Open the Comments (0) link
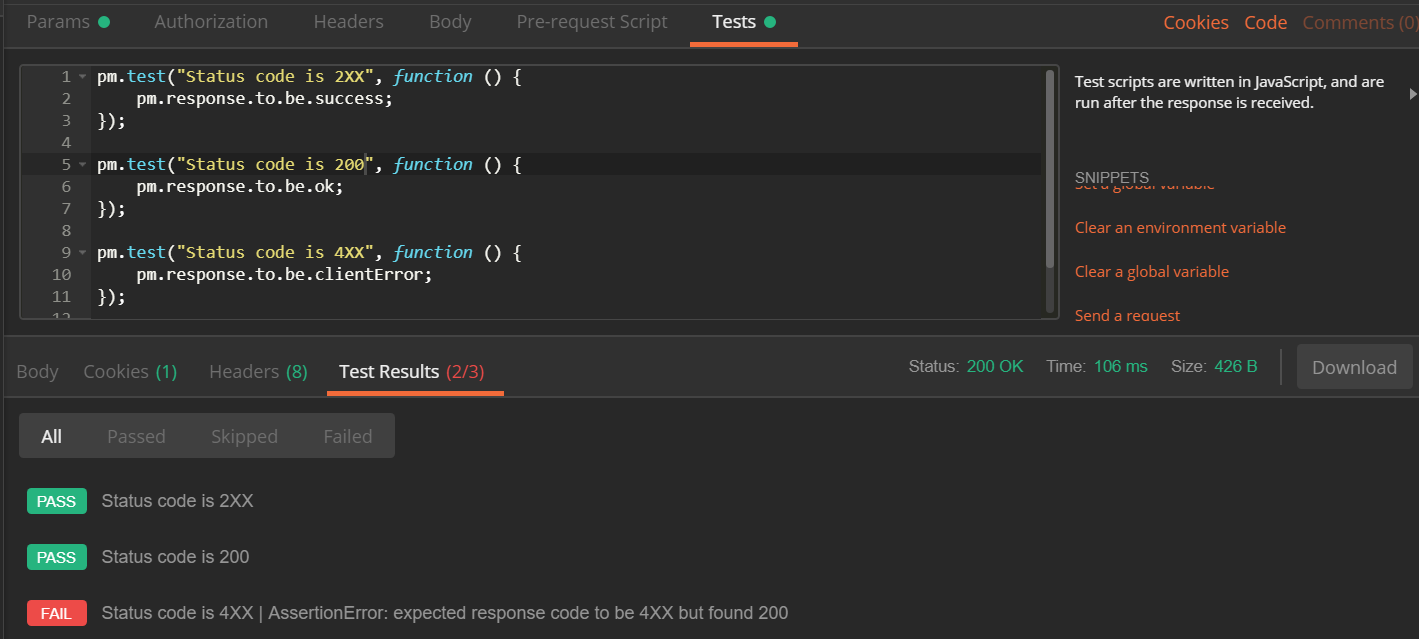 pos(1360,23)
